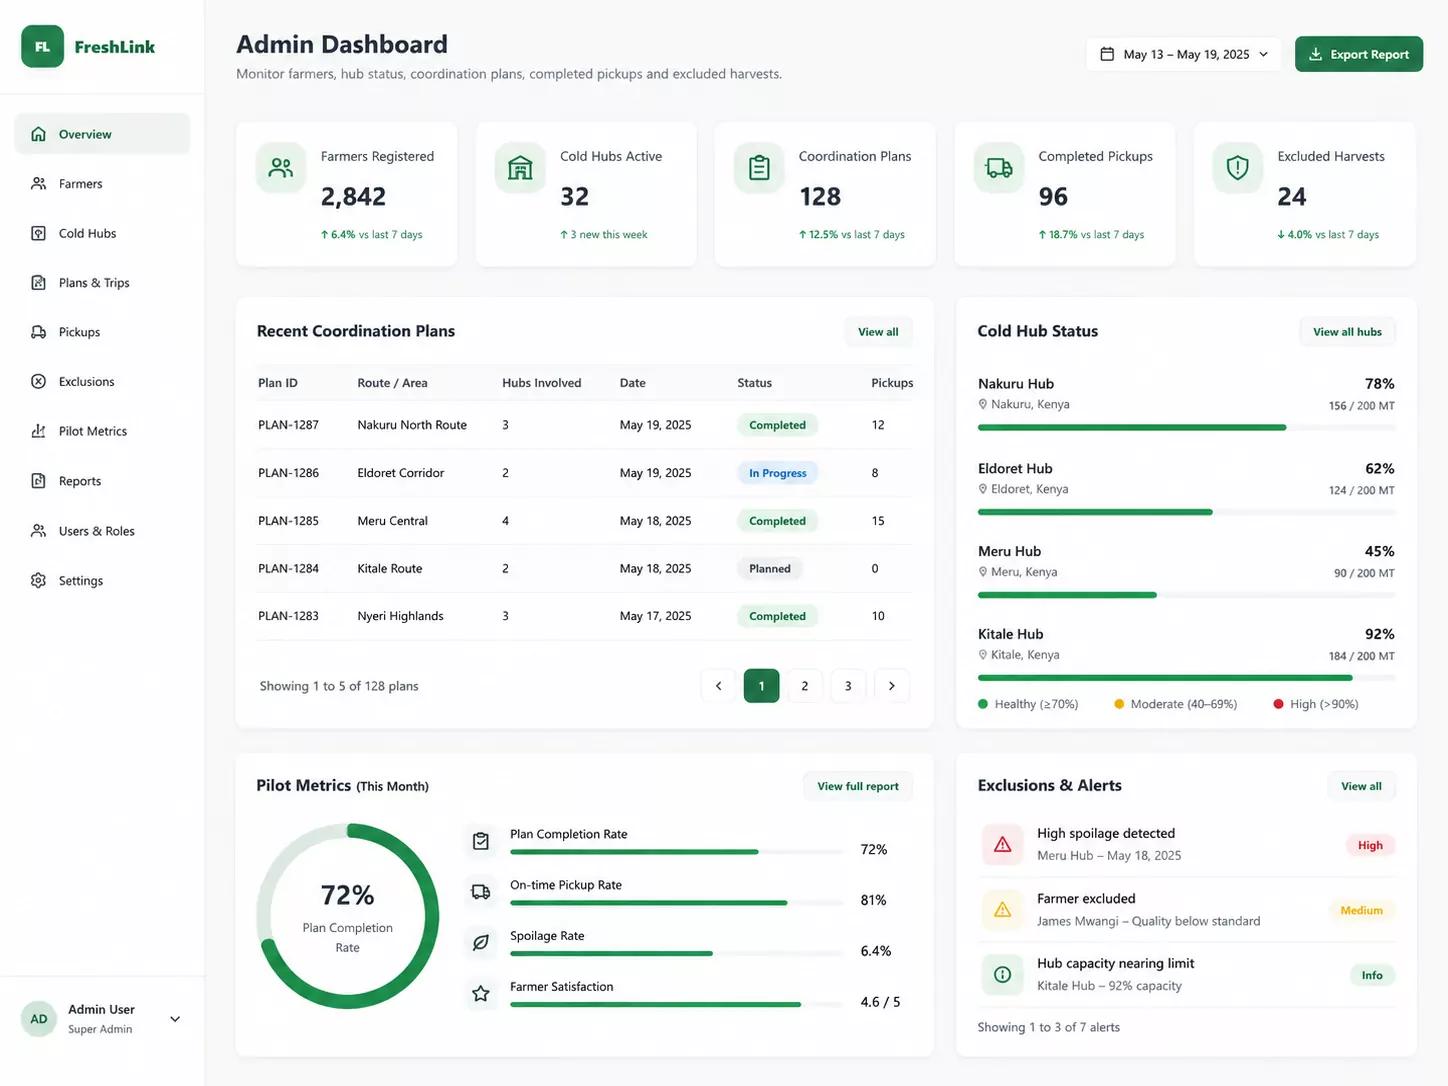Viewport: 1448px width, 1086px height.
Task: Click the Cold Hubs icon in sidebar
Action: point(38,233)
